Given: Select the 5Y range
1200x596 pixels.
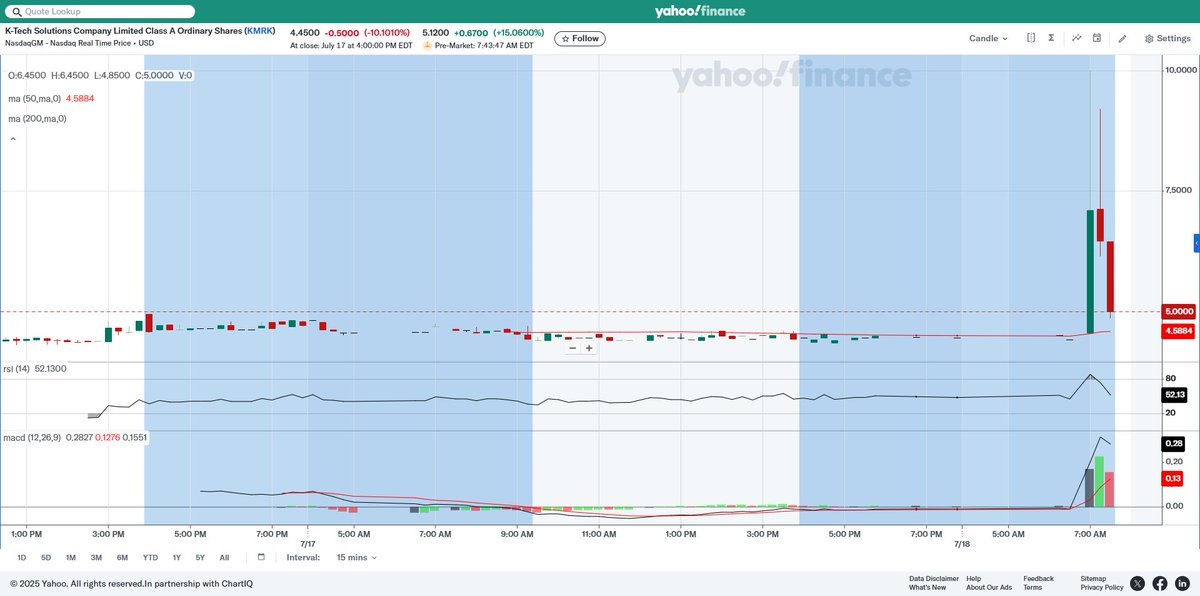Looking at the screenshot, I should 200,557.
